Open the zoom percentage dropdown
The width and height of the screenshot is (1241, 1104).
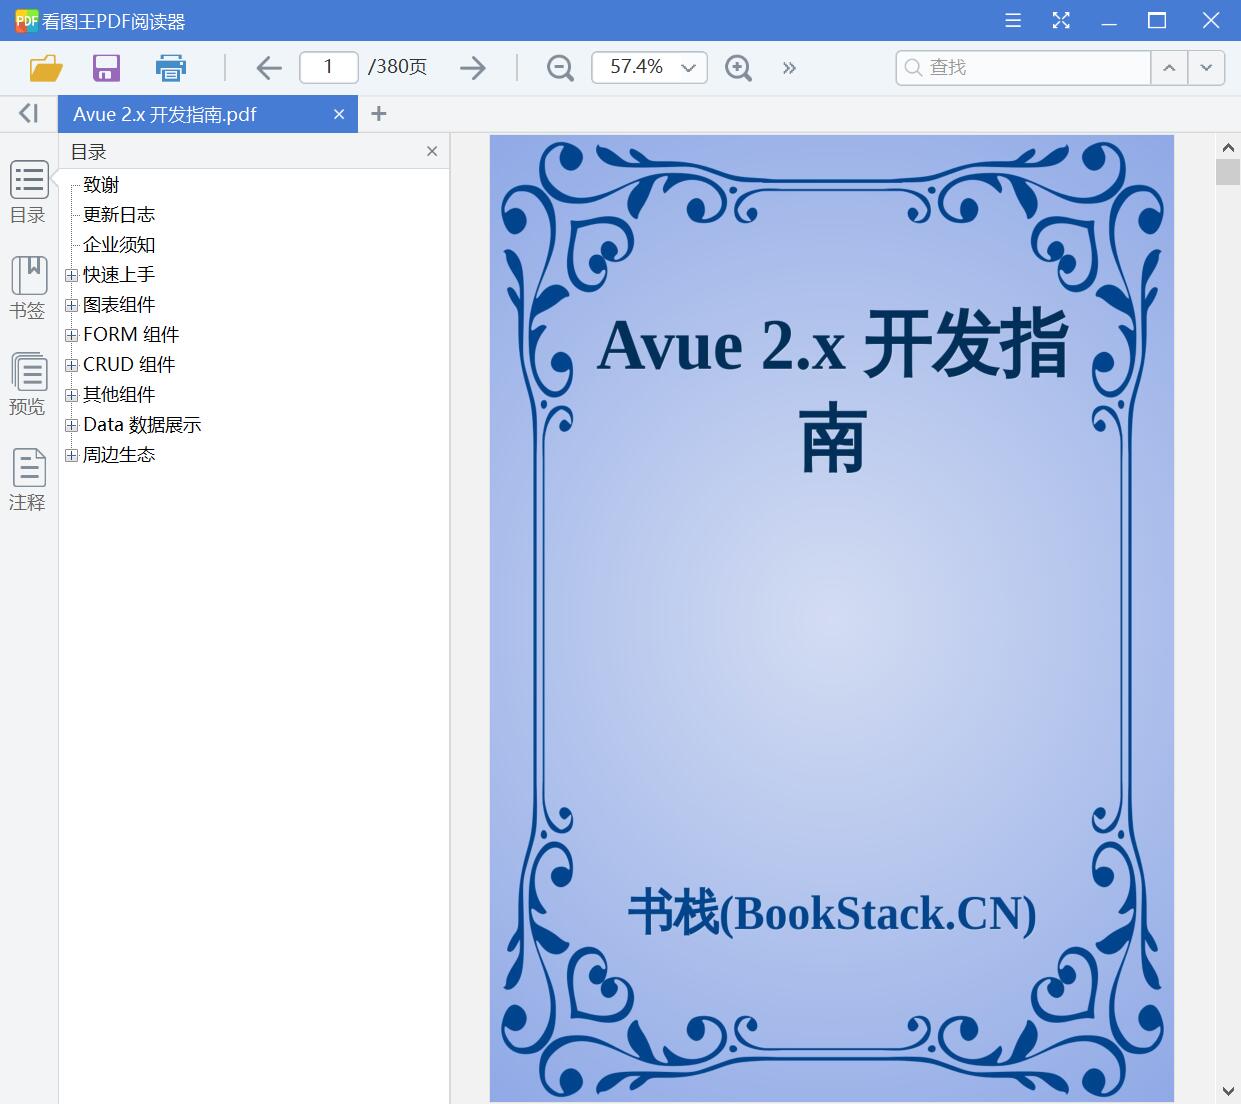687,68
